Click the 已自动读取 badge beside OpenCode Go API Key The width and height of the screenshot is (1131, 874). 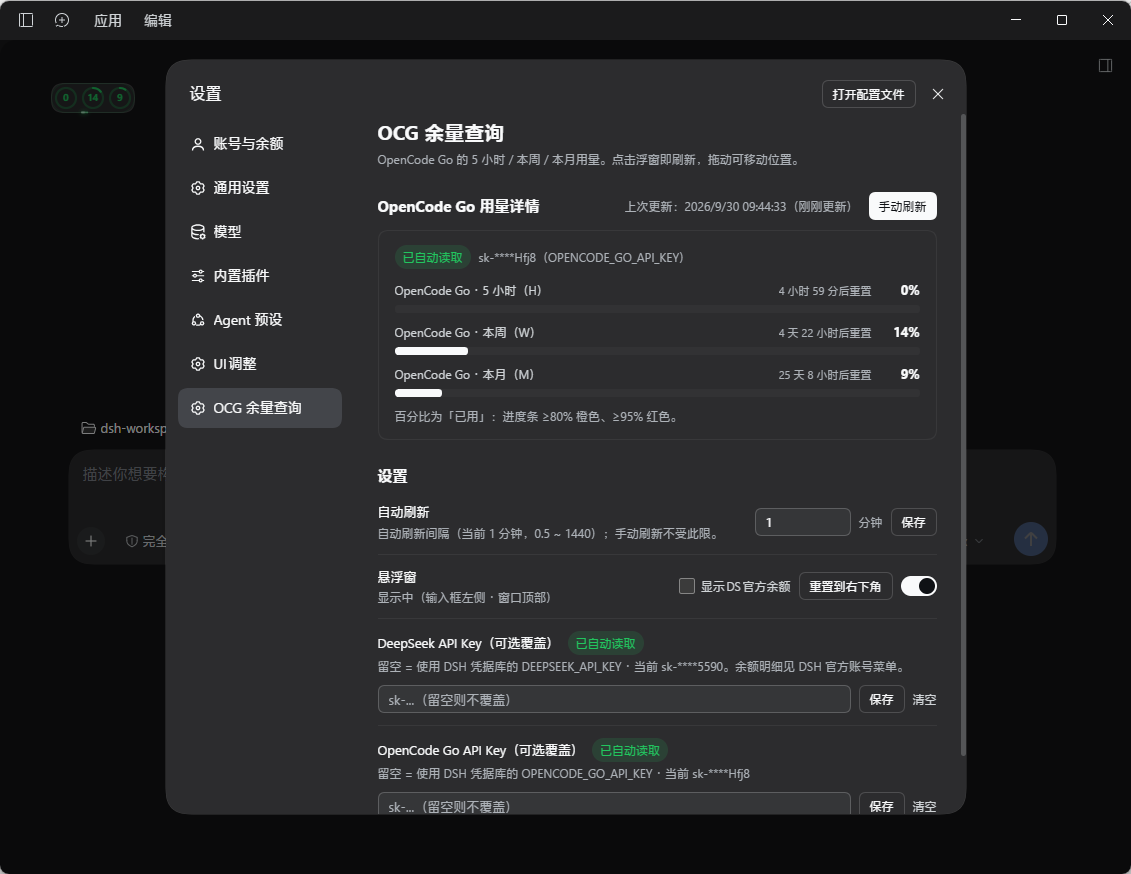pyautogui.click(x=630, y=751)
